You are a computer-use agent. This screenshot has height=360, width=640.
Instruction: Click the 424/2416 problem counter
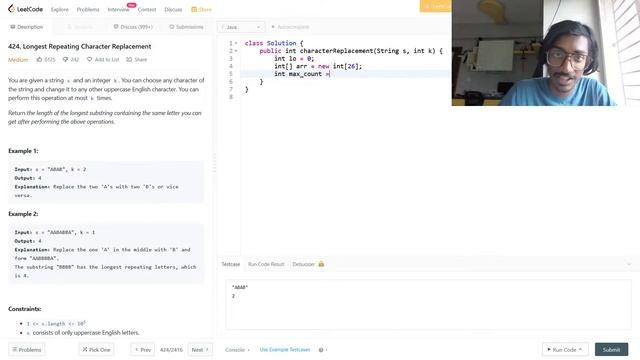pyautogui.click(x=171, y=350)
